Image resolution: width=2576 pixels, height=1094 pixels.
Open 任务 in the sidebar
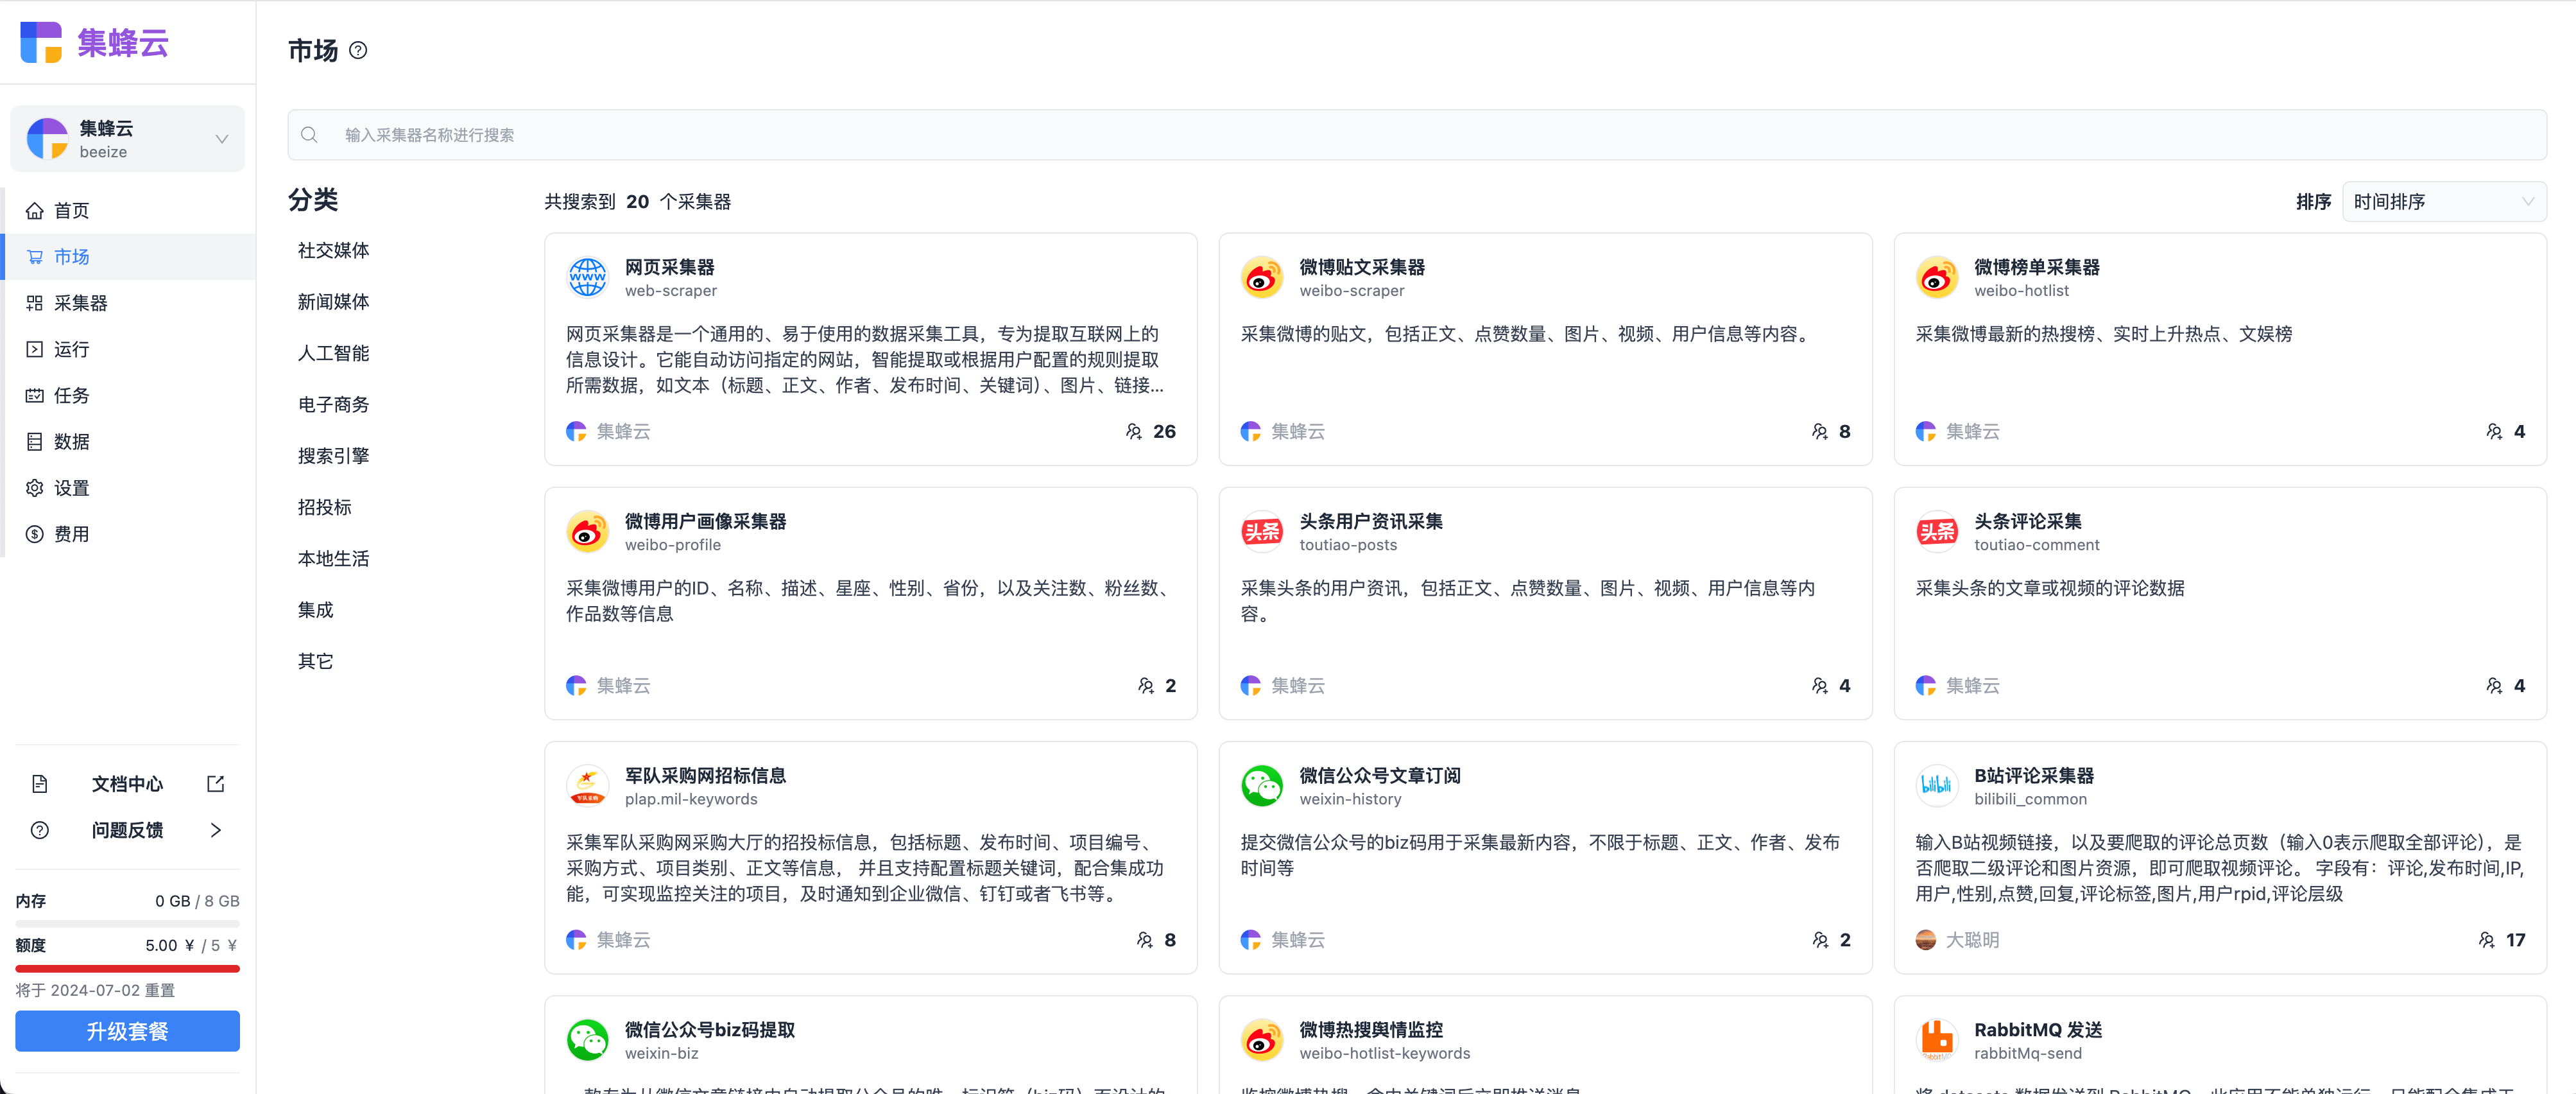(x=128, y=396)
